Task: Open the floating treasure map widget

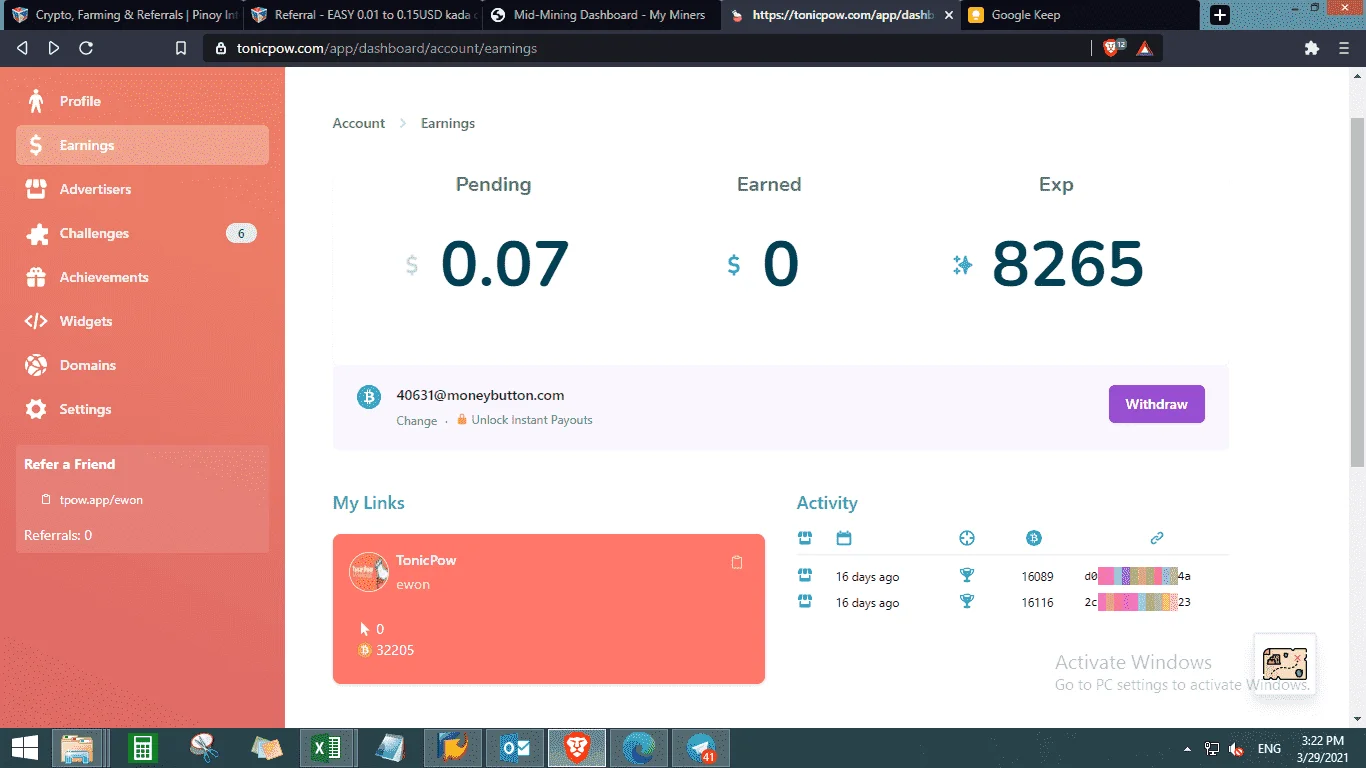Action: pos(1285,663)
